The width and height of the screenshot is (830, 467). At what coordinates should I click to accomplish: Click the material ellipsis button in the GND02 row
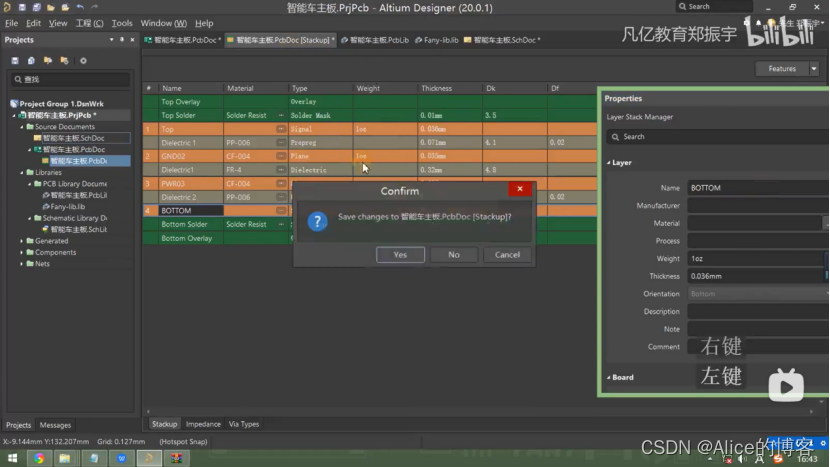pos(281,156)
